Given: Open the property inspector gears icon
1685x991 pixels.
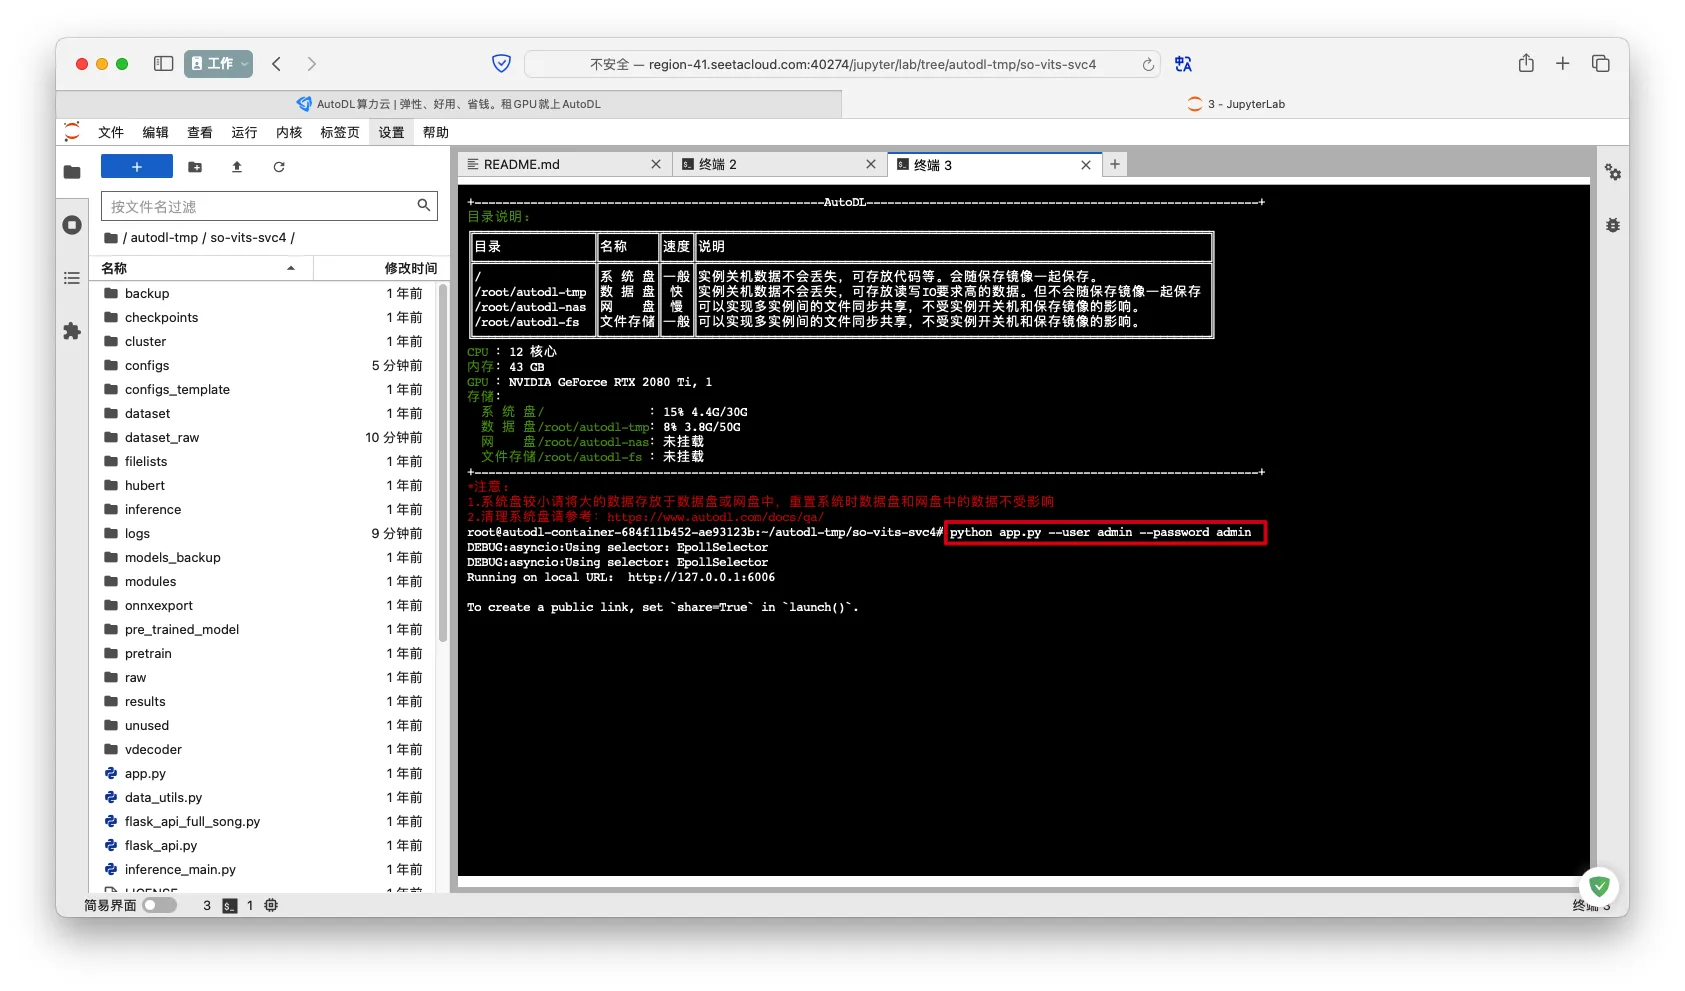Looking at the screenshot, I should tap(1612, 172).
